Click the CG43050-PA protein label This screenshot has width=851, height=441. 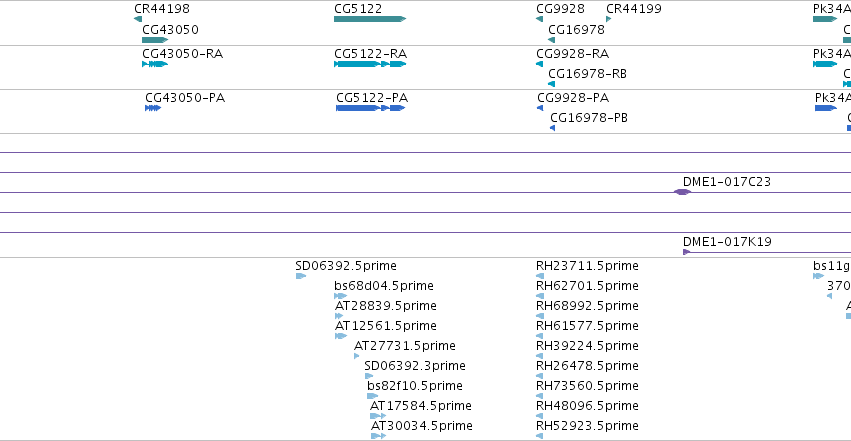pyautogui.click(x=185, y=98)
